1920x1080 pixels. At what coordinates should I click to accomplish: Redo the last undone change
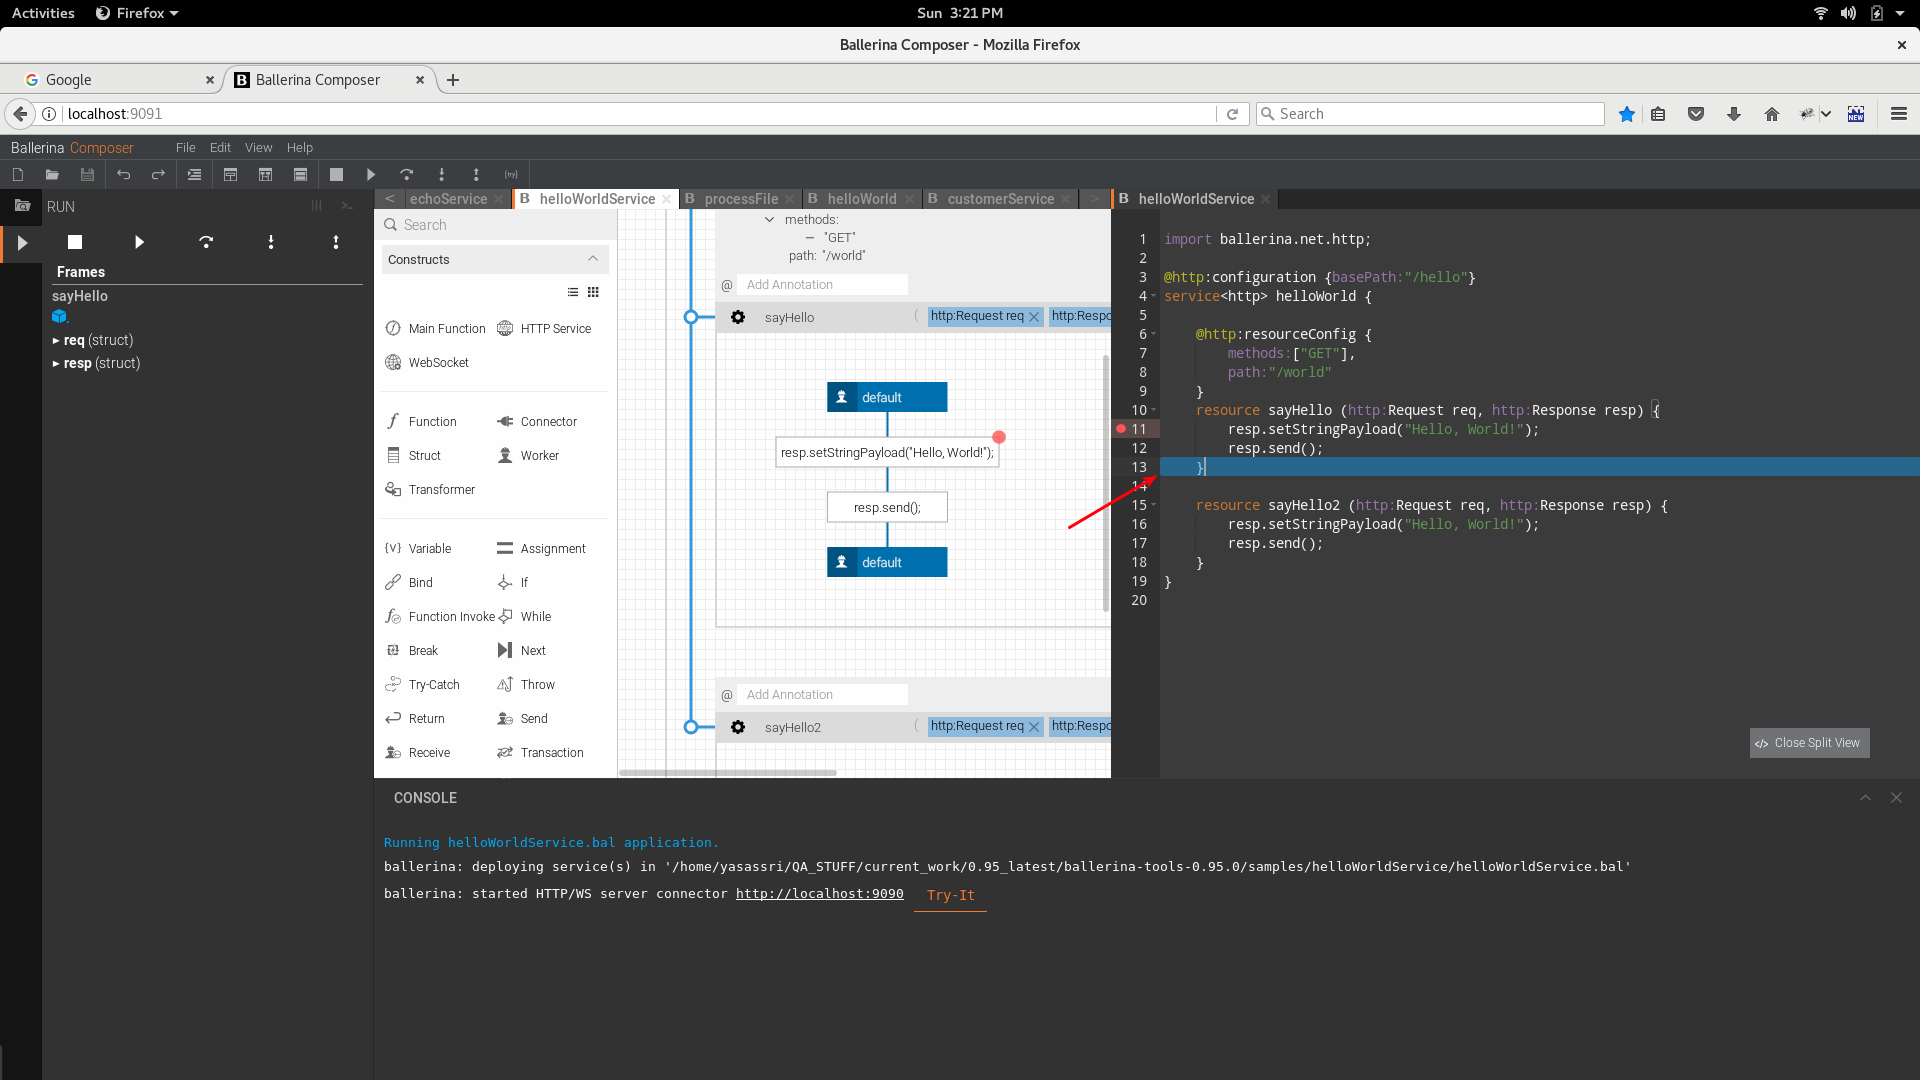[157, 174]
